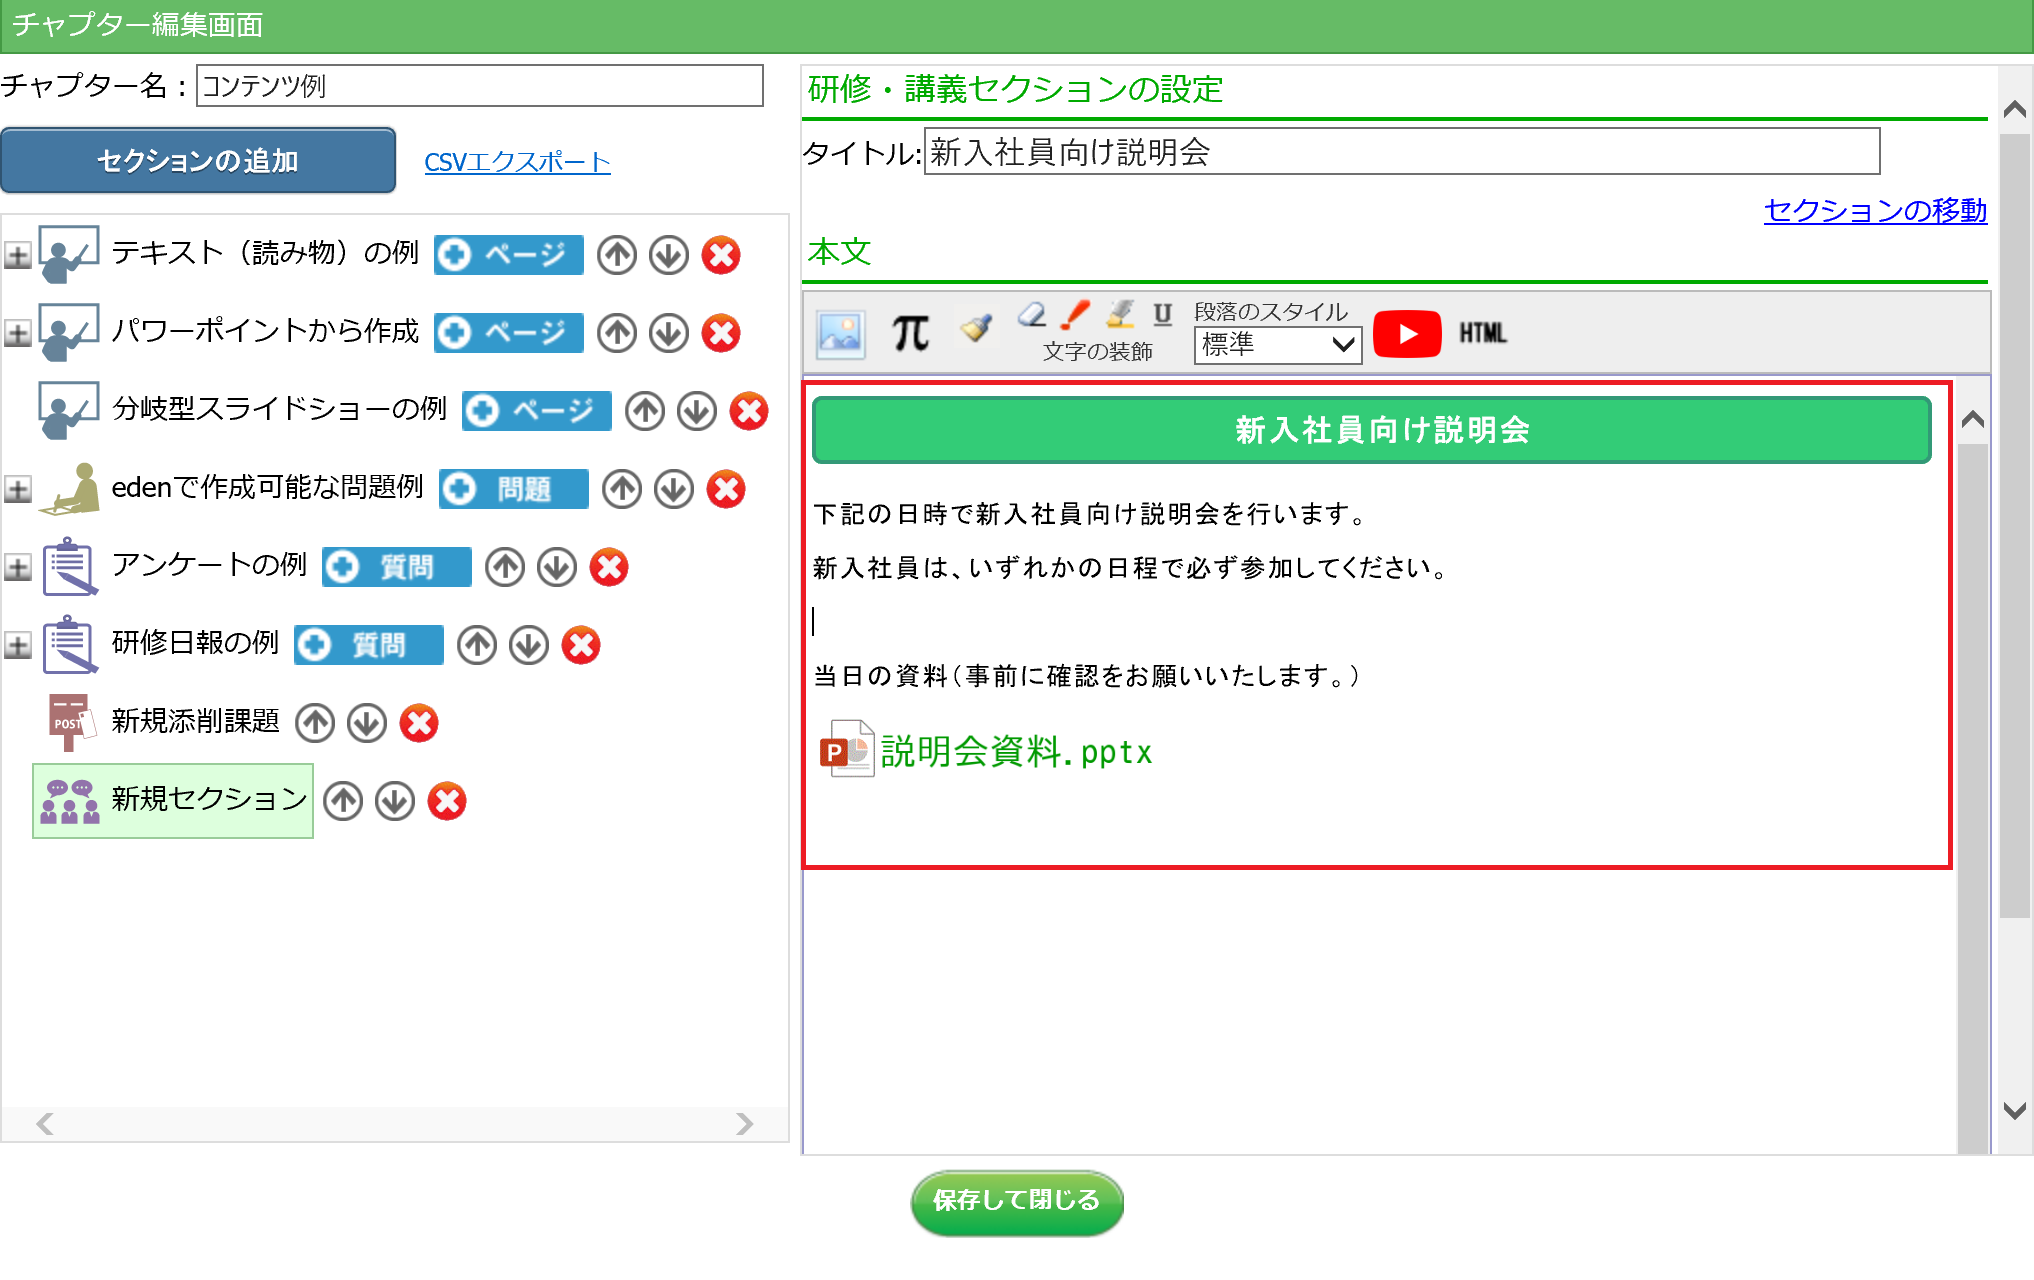
Task: Switch to HTML source editing
Action: pos(1482,333)
